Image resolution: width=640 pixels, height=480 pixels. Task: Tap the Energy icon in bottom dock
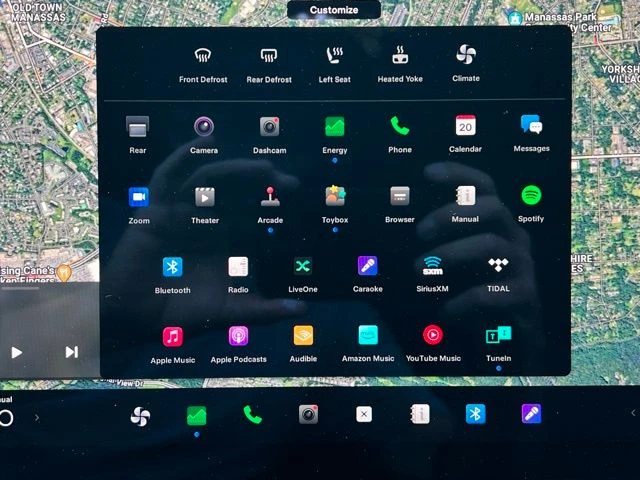tap(196, 416)
